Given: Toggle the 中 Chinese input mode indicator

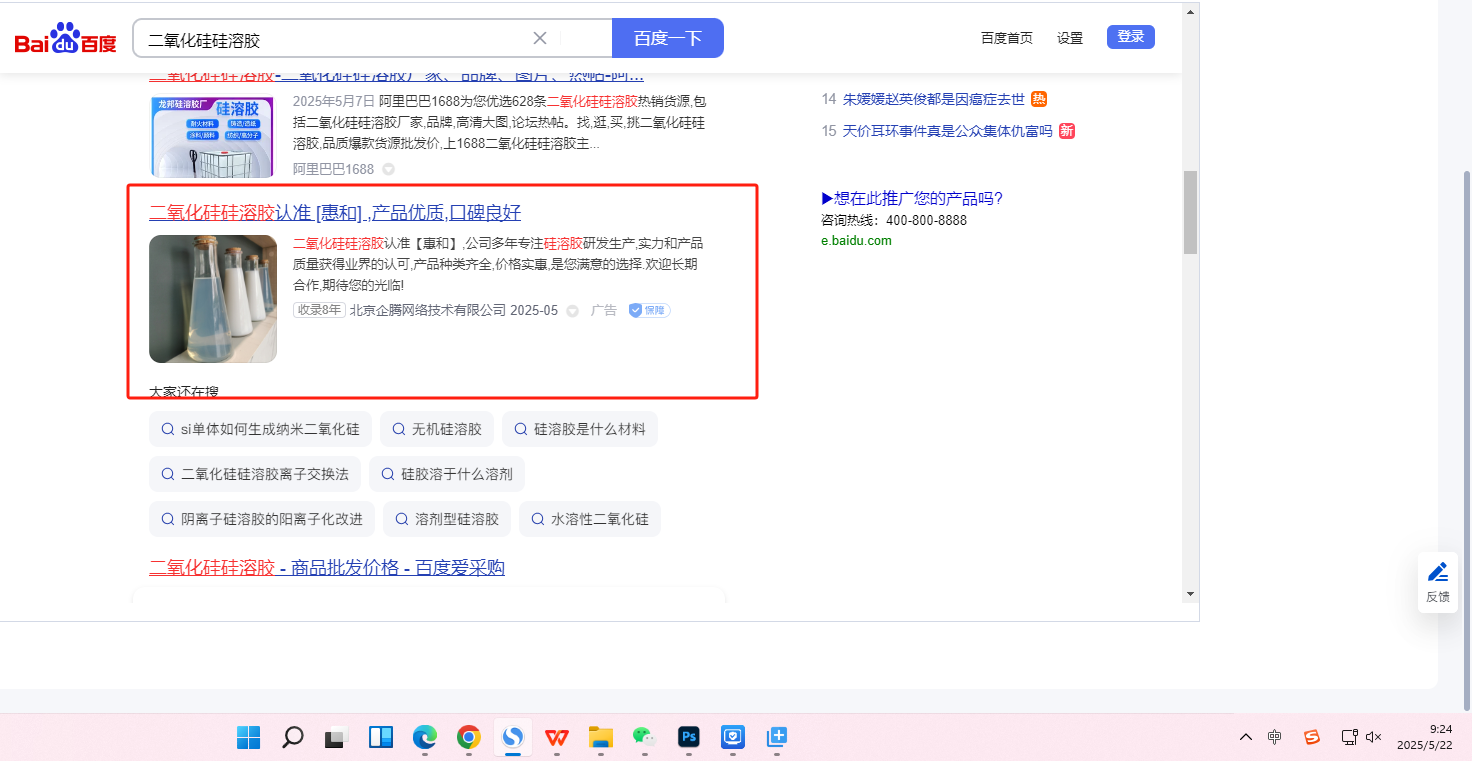Looking at the screenshot, I should click(x=1275, y=737).
